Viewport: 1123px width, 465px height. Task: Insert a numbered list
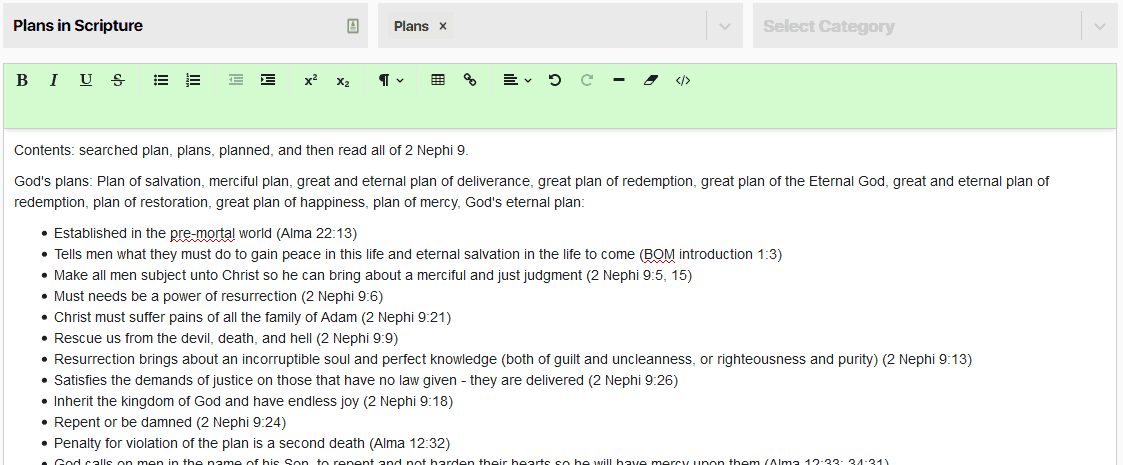click(193, 80)
